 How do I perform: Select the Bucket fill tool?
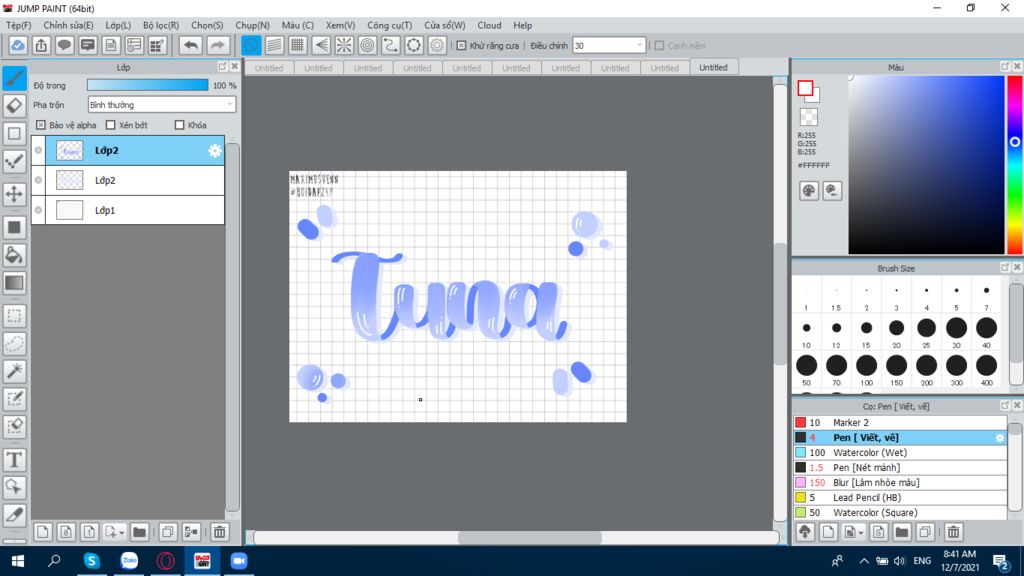(x=14, y=255)
